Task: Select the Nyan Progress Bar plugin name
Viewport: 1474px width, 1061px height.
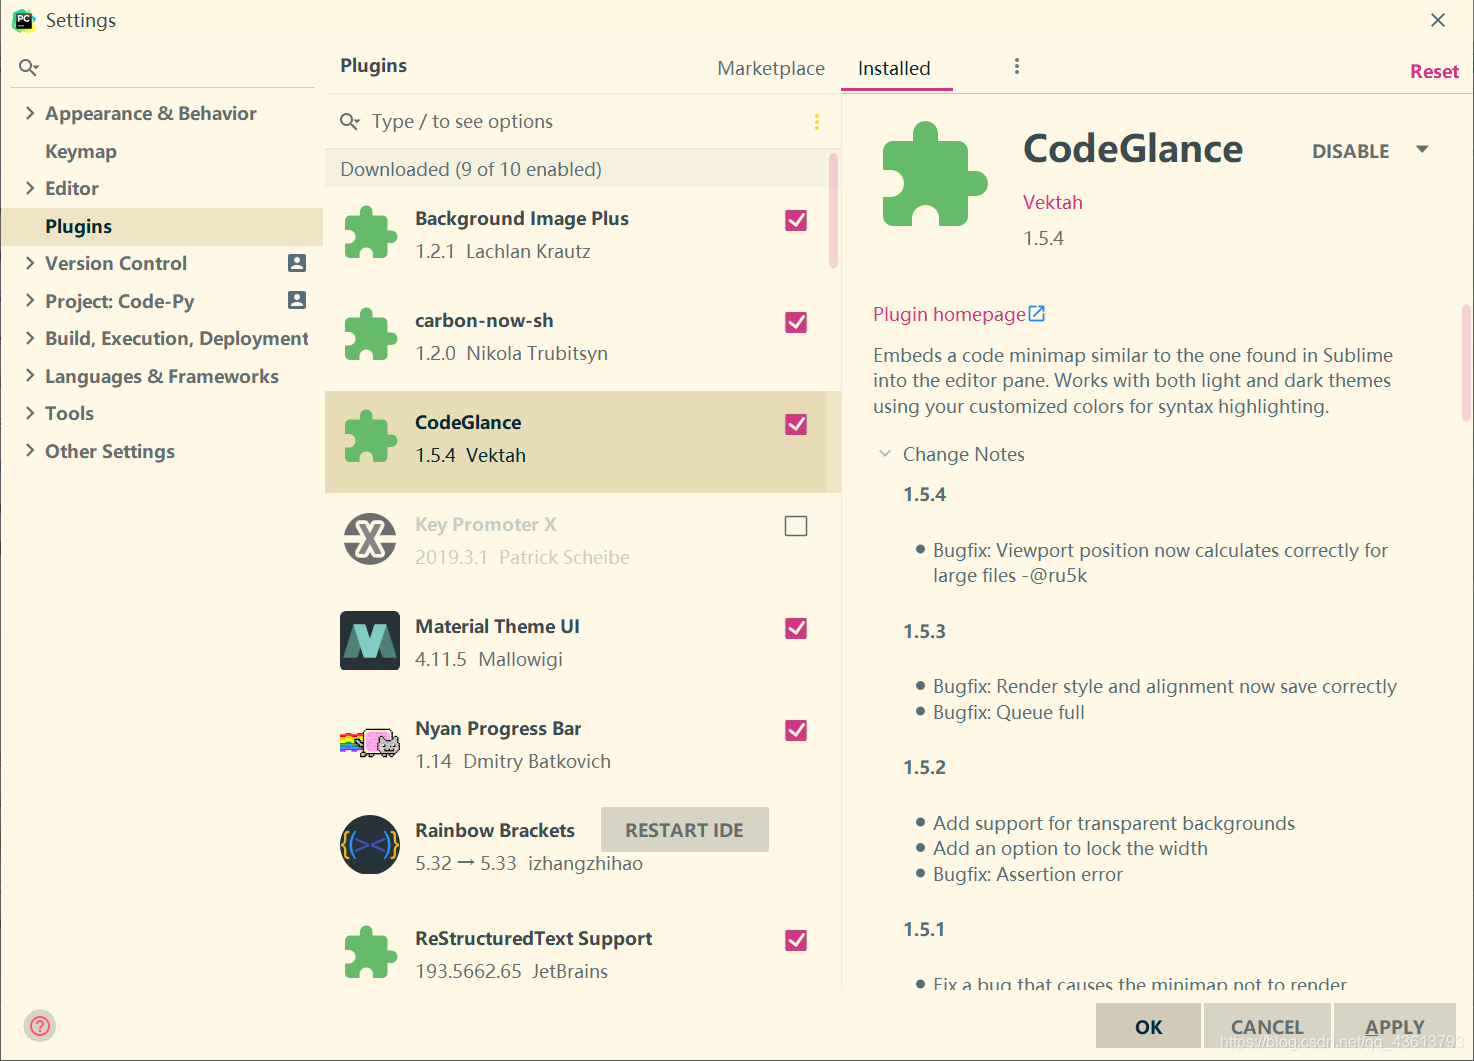Action: pos(498,728)
